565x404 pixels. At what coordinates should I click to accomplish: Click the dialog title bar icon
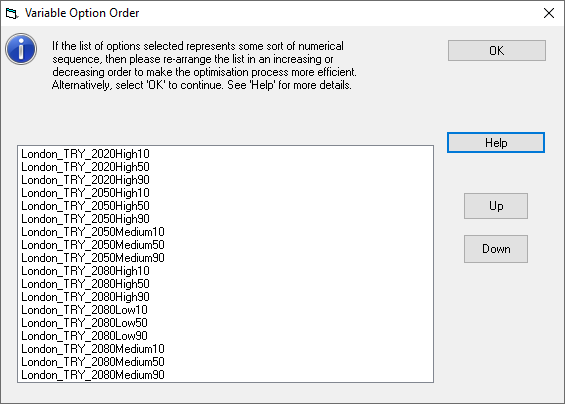[x=12, y=14]
